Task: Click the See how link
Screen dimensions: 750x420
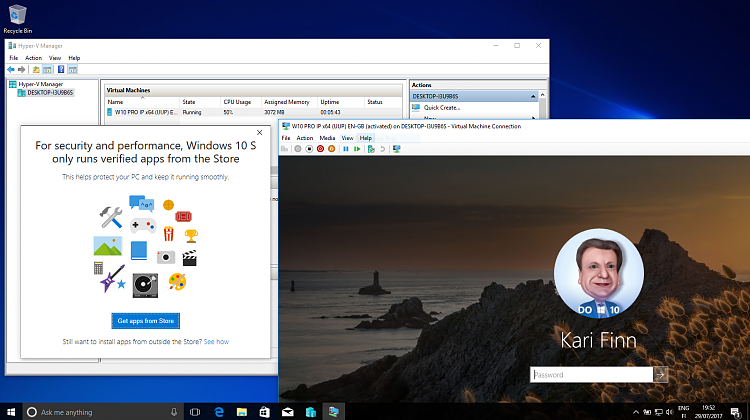Action: (x=216, y=342)
